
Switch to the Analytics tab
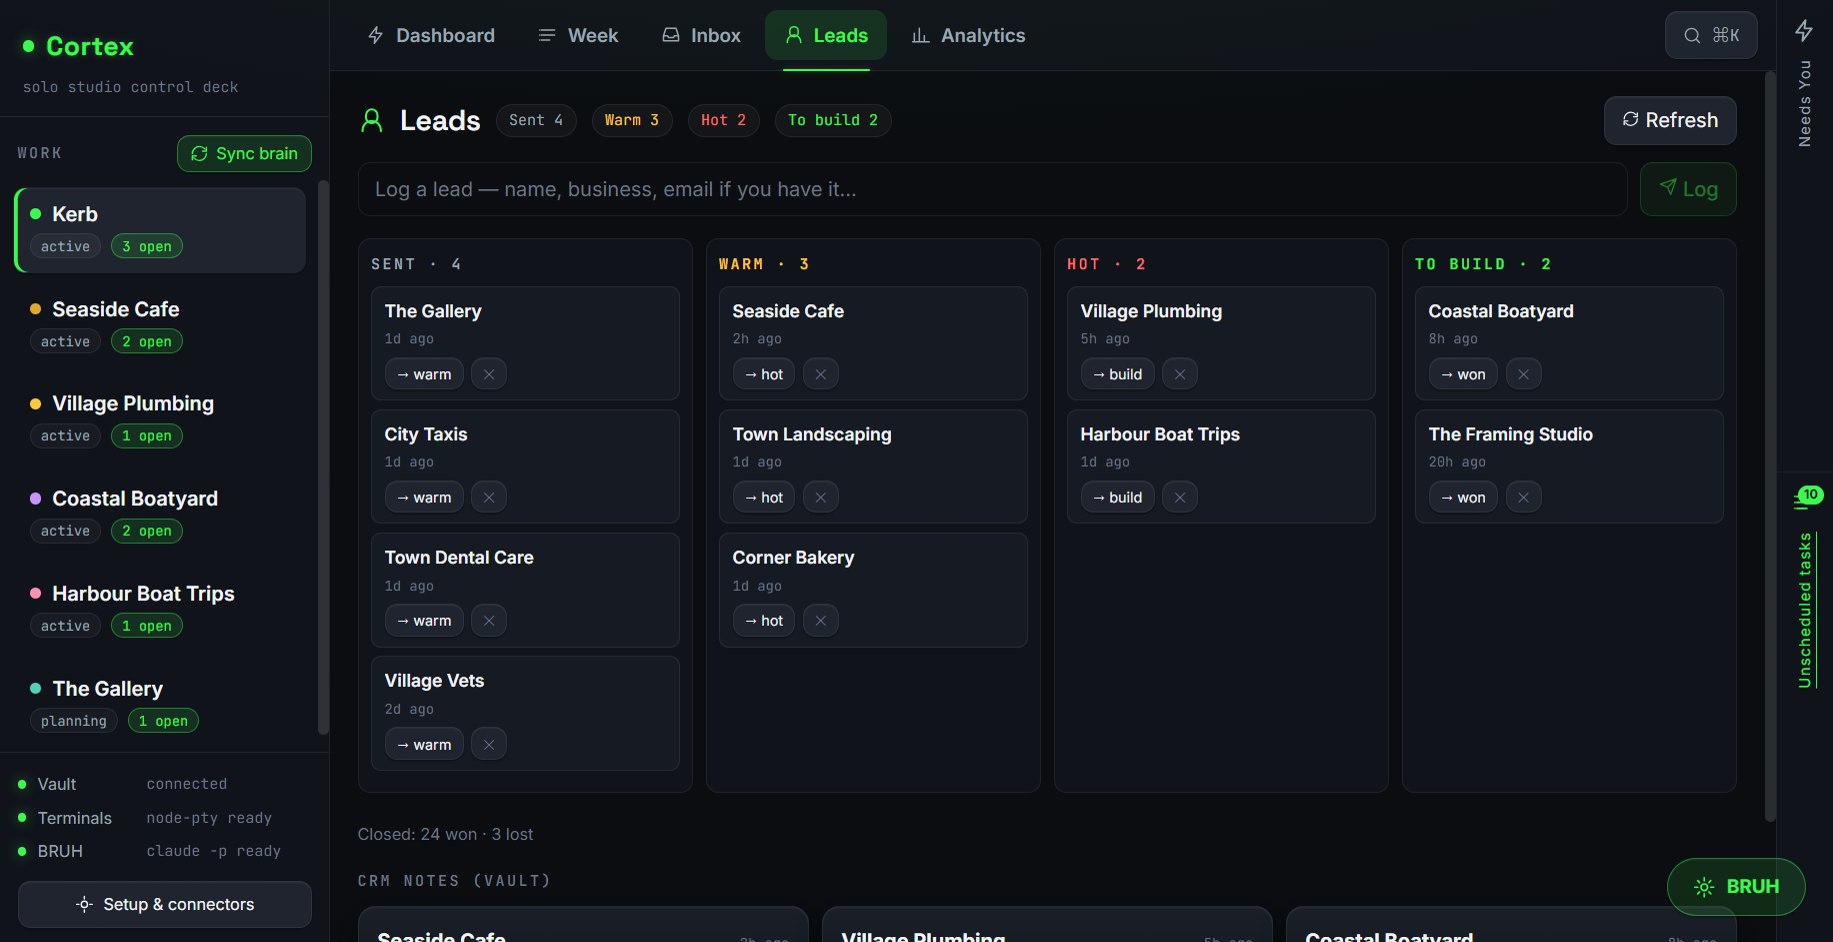tap(968, 35)
